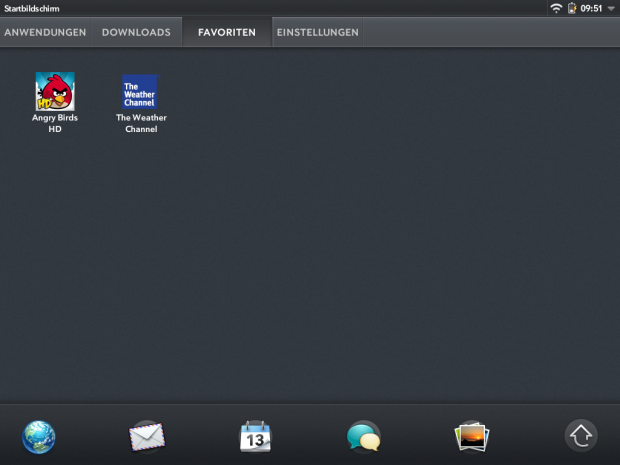This screenshot has height=465, width=620.
Task: Select the Favoriten tab
Action: pos(226,33)
